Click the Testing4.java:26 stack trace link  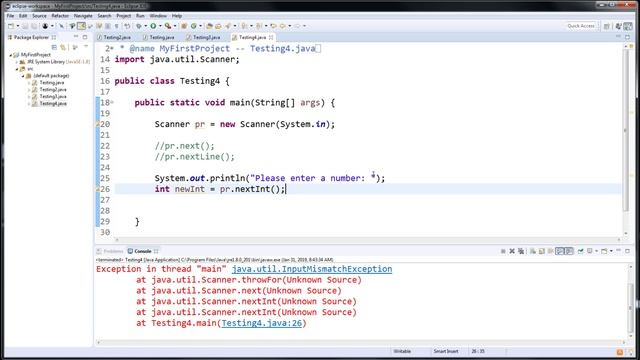click(262, 323)
